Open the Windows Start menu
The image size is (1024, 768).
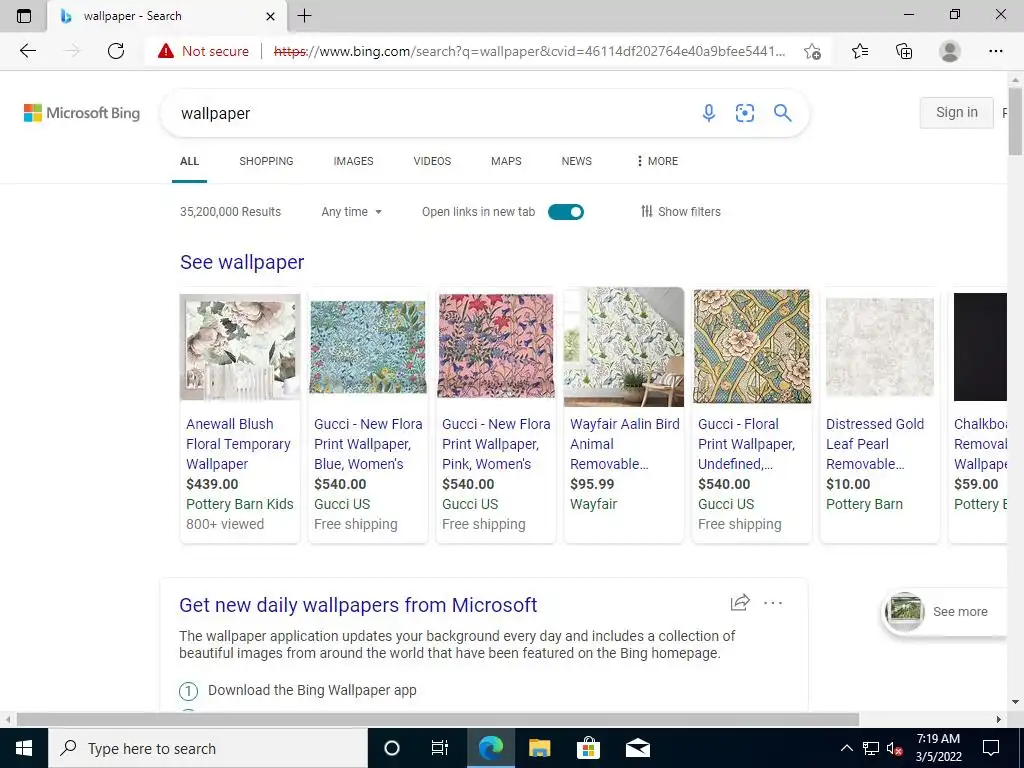click(24, 748)
